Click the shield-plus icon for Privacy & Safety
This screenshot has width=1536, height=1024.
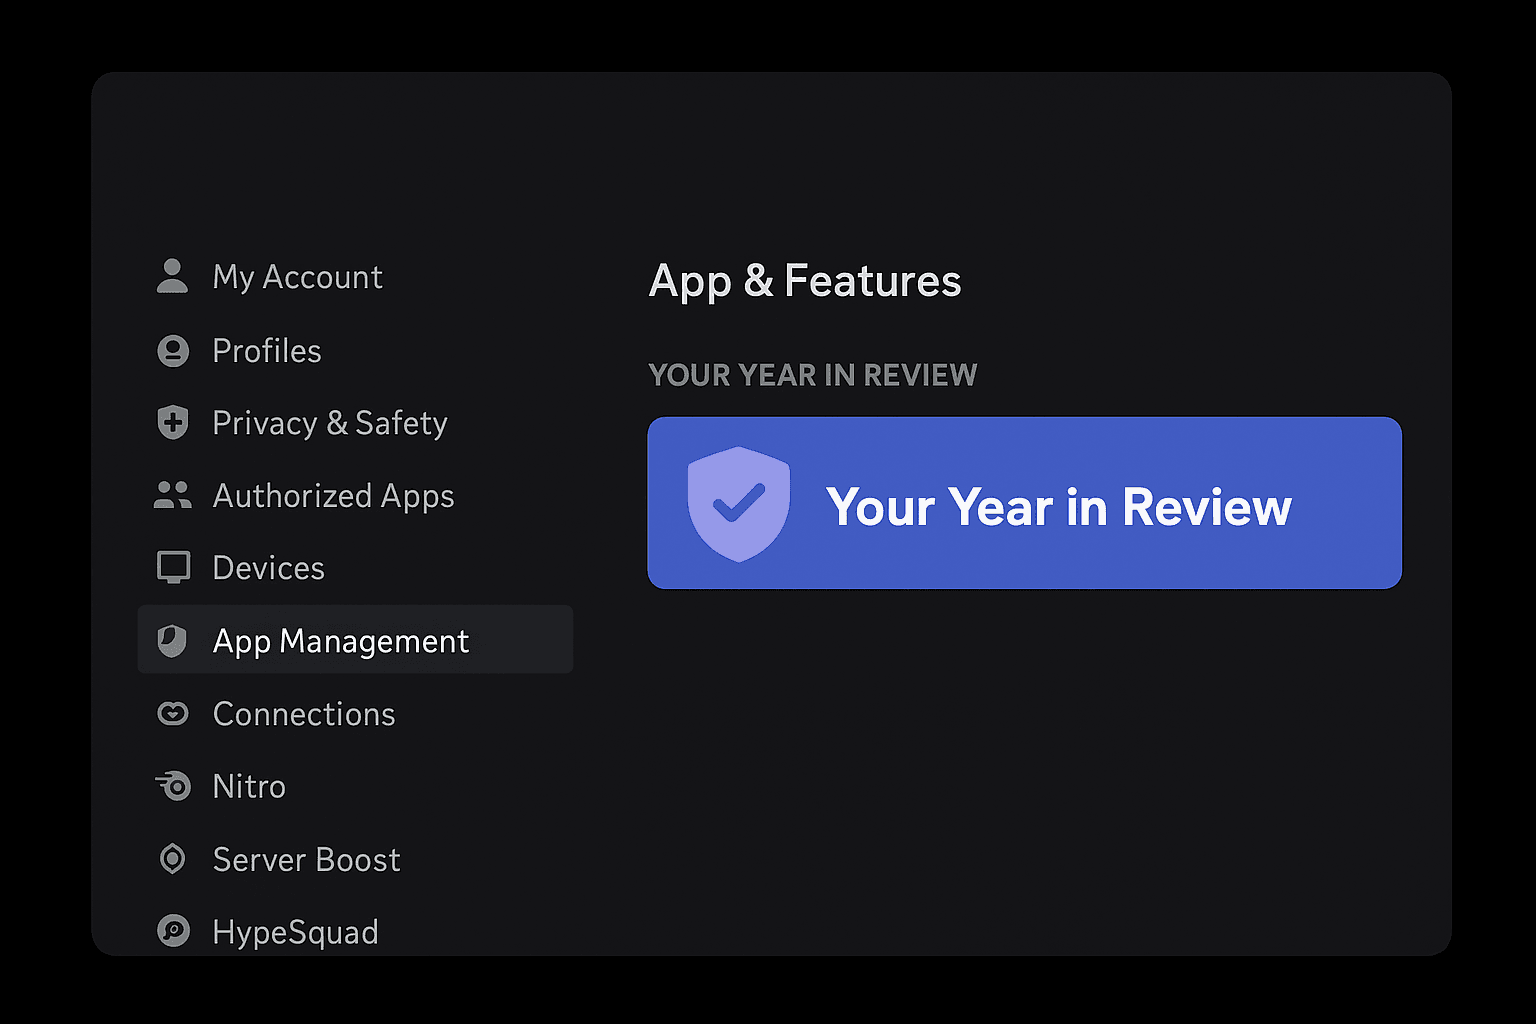coord(173,423)
